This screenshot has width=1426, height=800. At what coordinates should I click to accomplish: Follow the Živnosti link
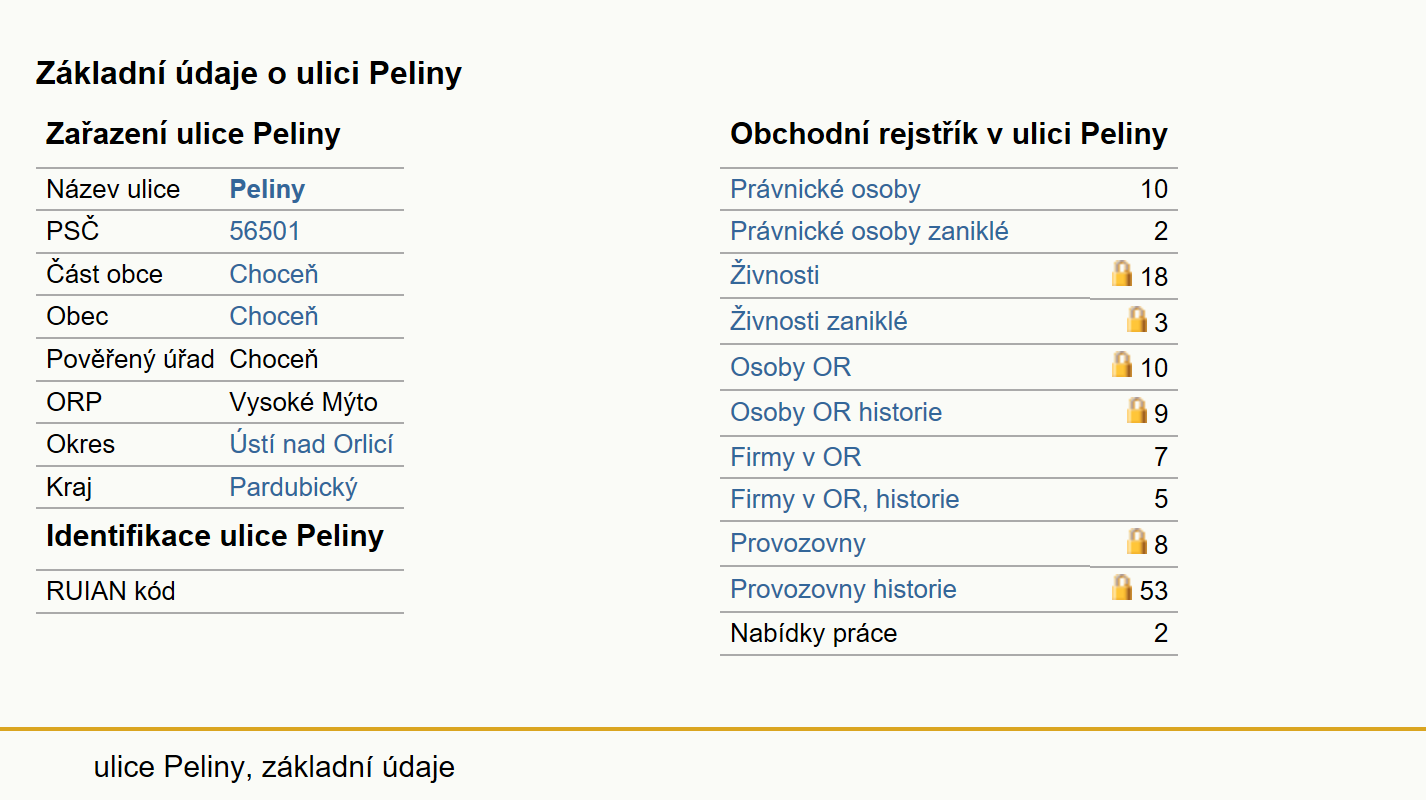[775, 274]
